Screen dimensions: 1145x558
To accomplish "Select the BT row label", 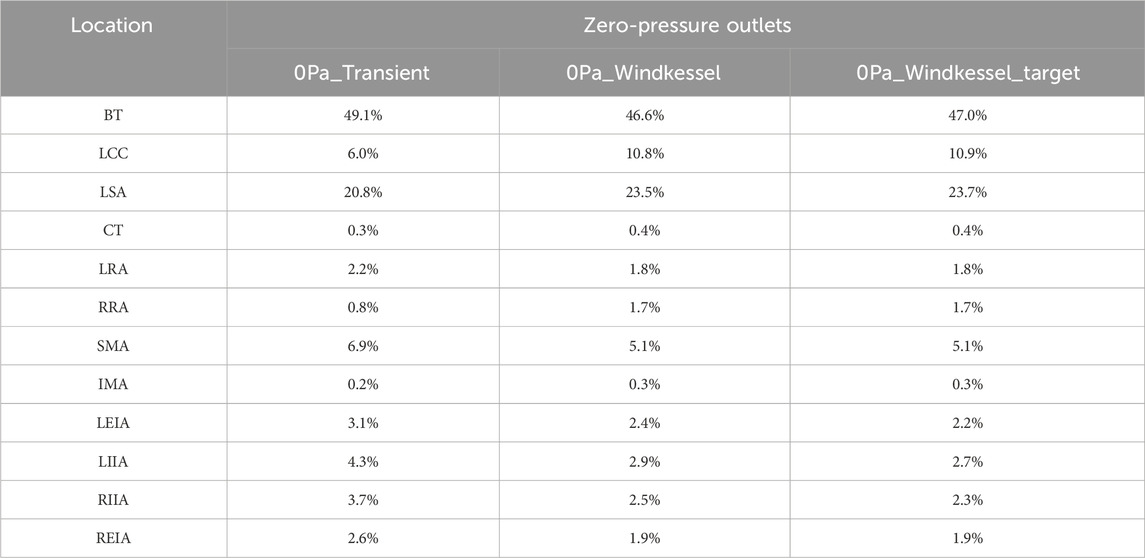I will 111,116.
